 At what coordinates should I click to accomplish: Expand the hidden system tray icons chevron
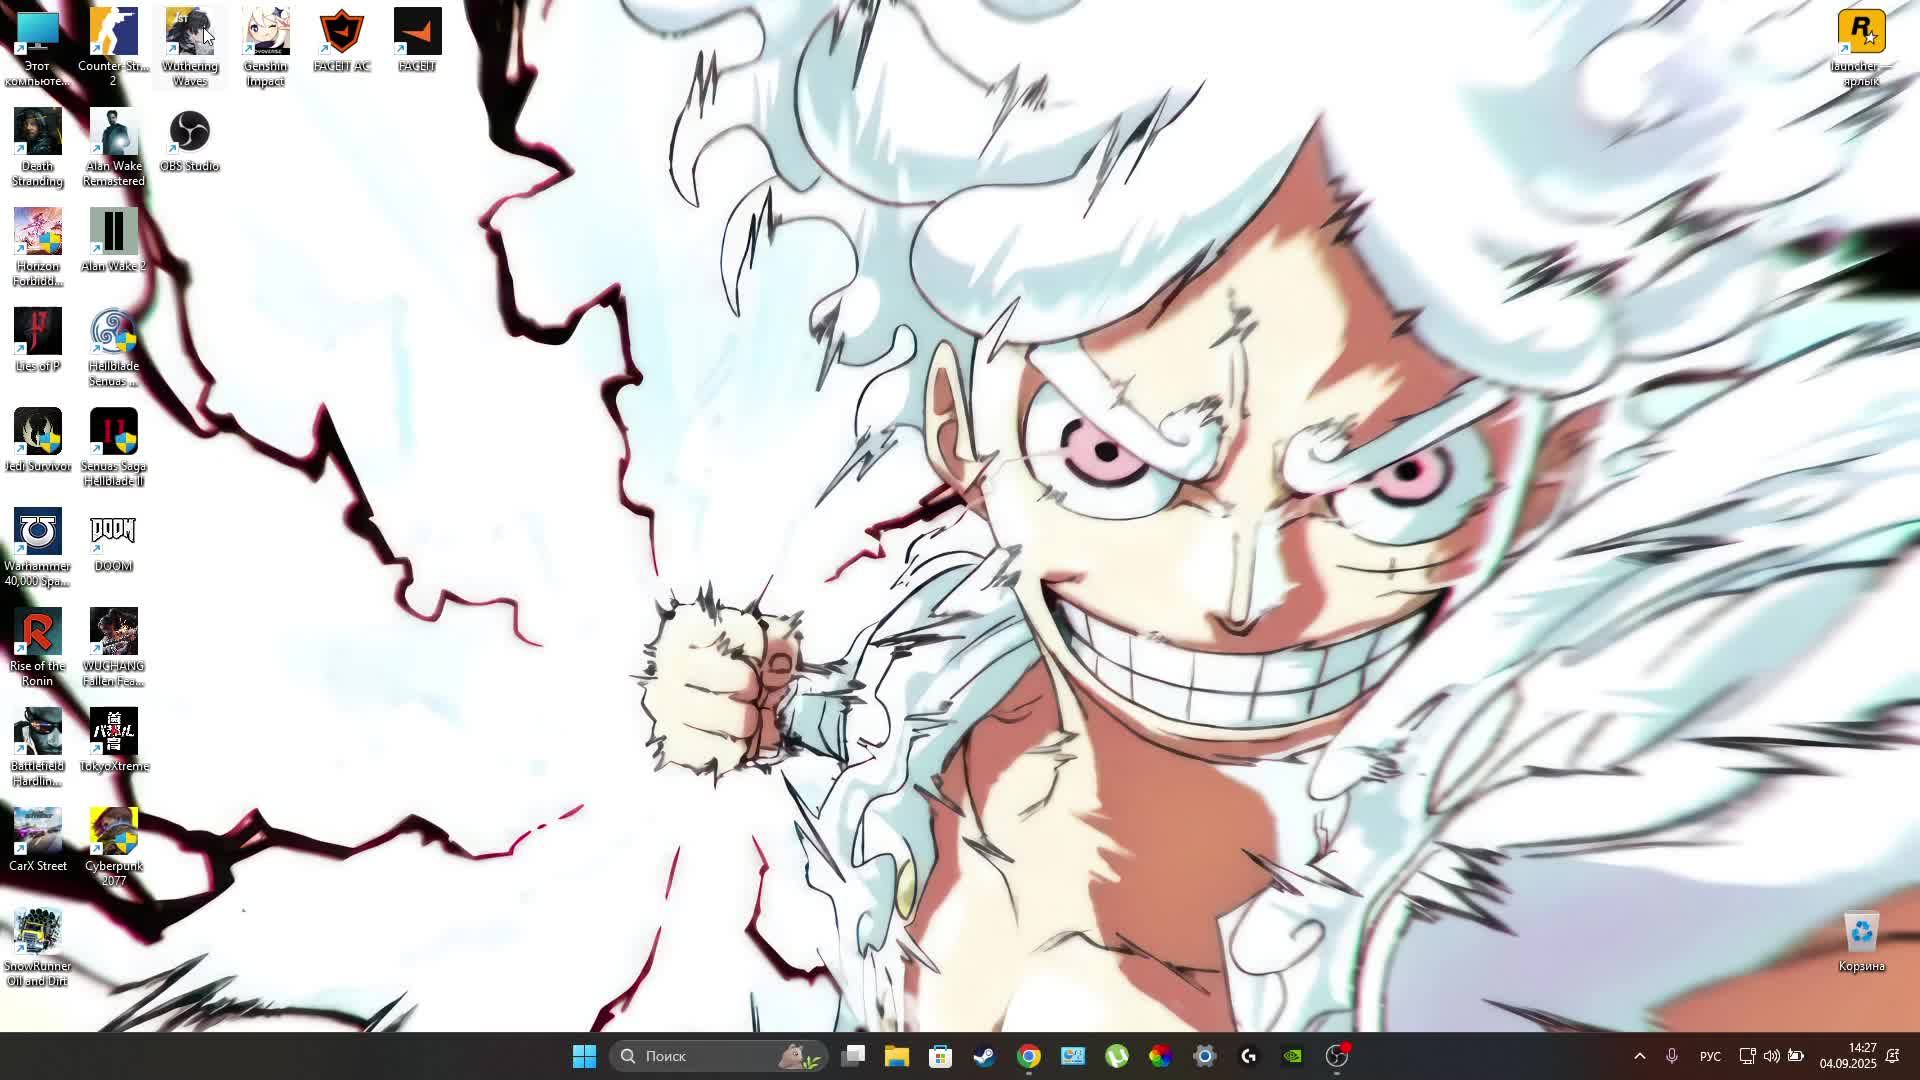point(1639,1056)
